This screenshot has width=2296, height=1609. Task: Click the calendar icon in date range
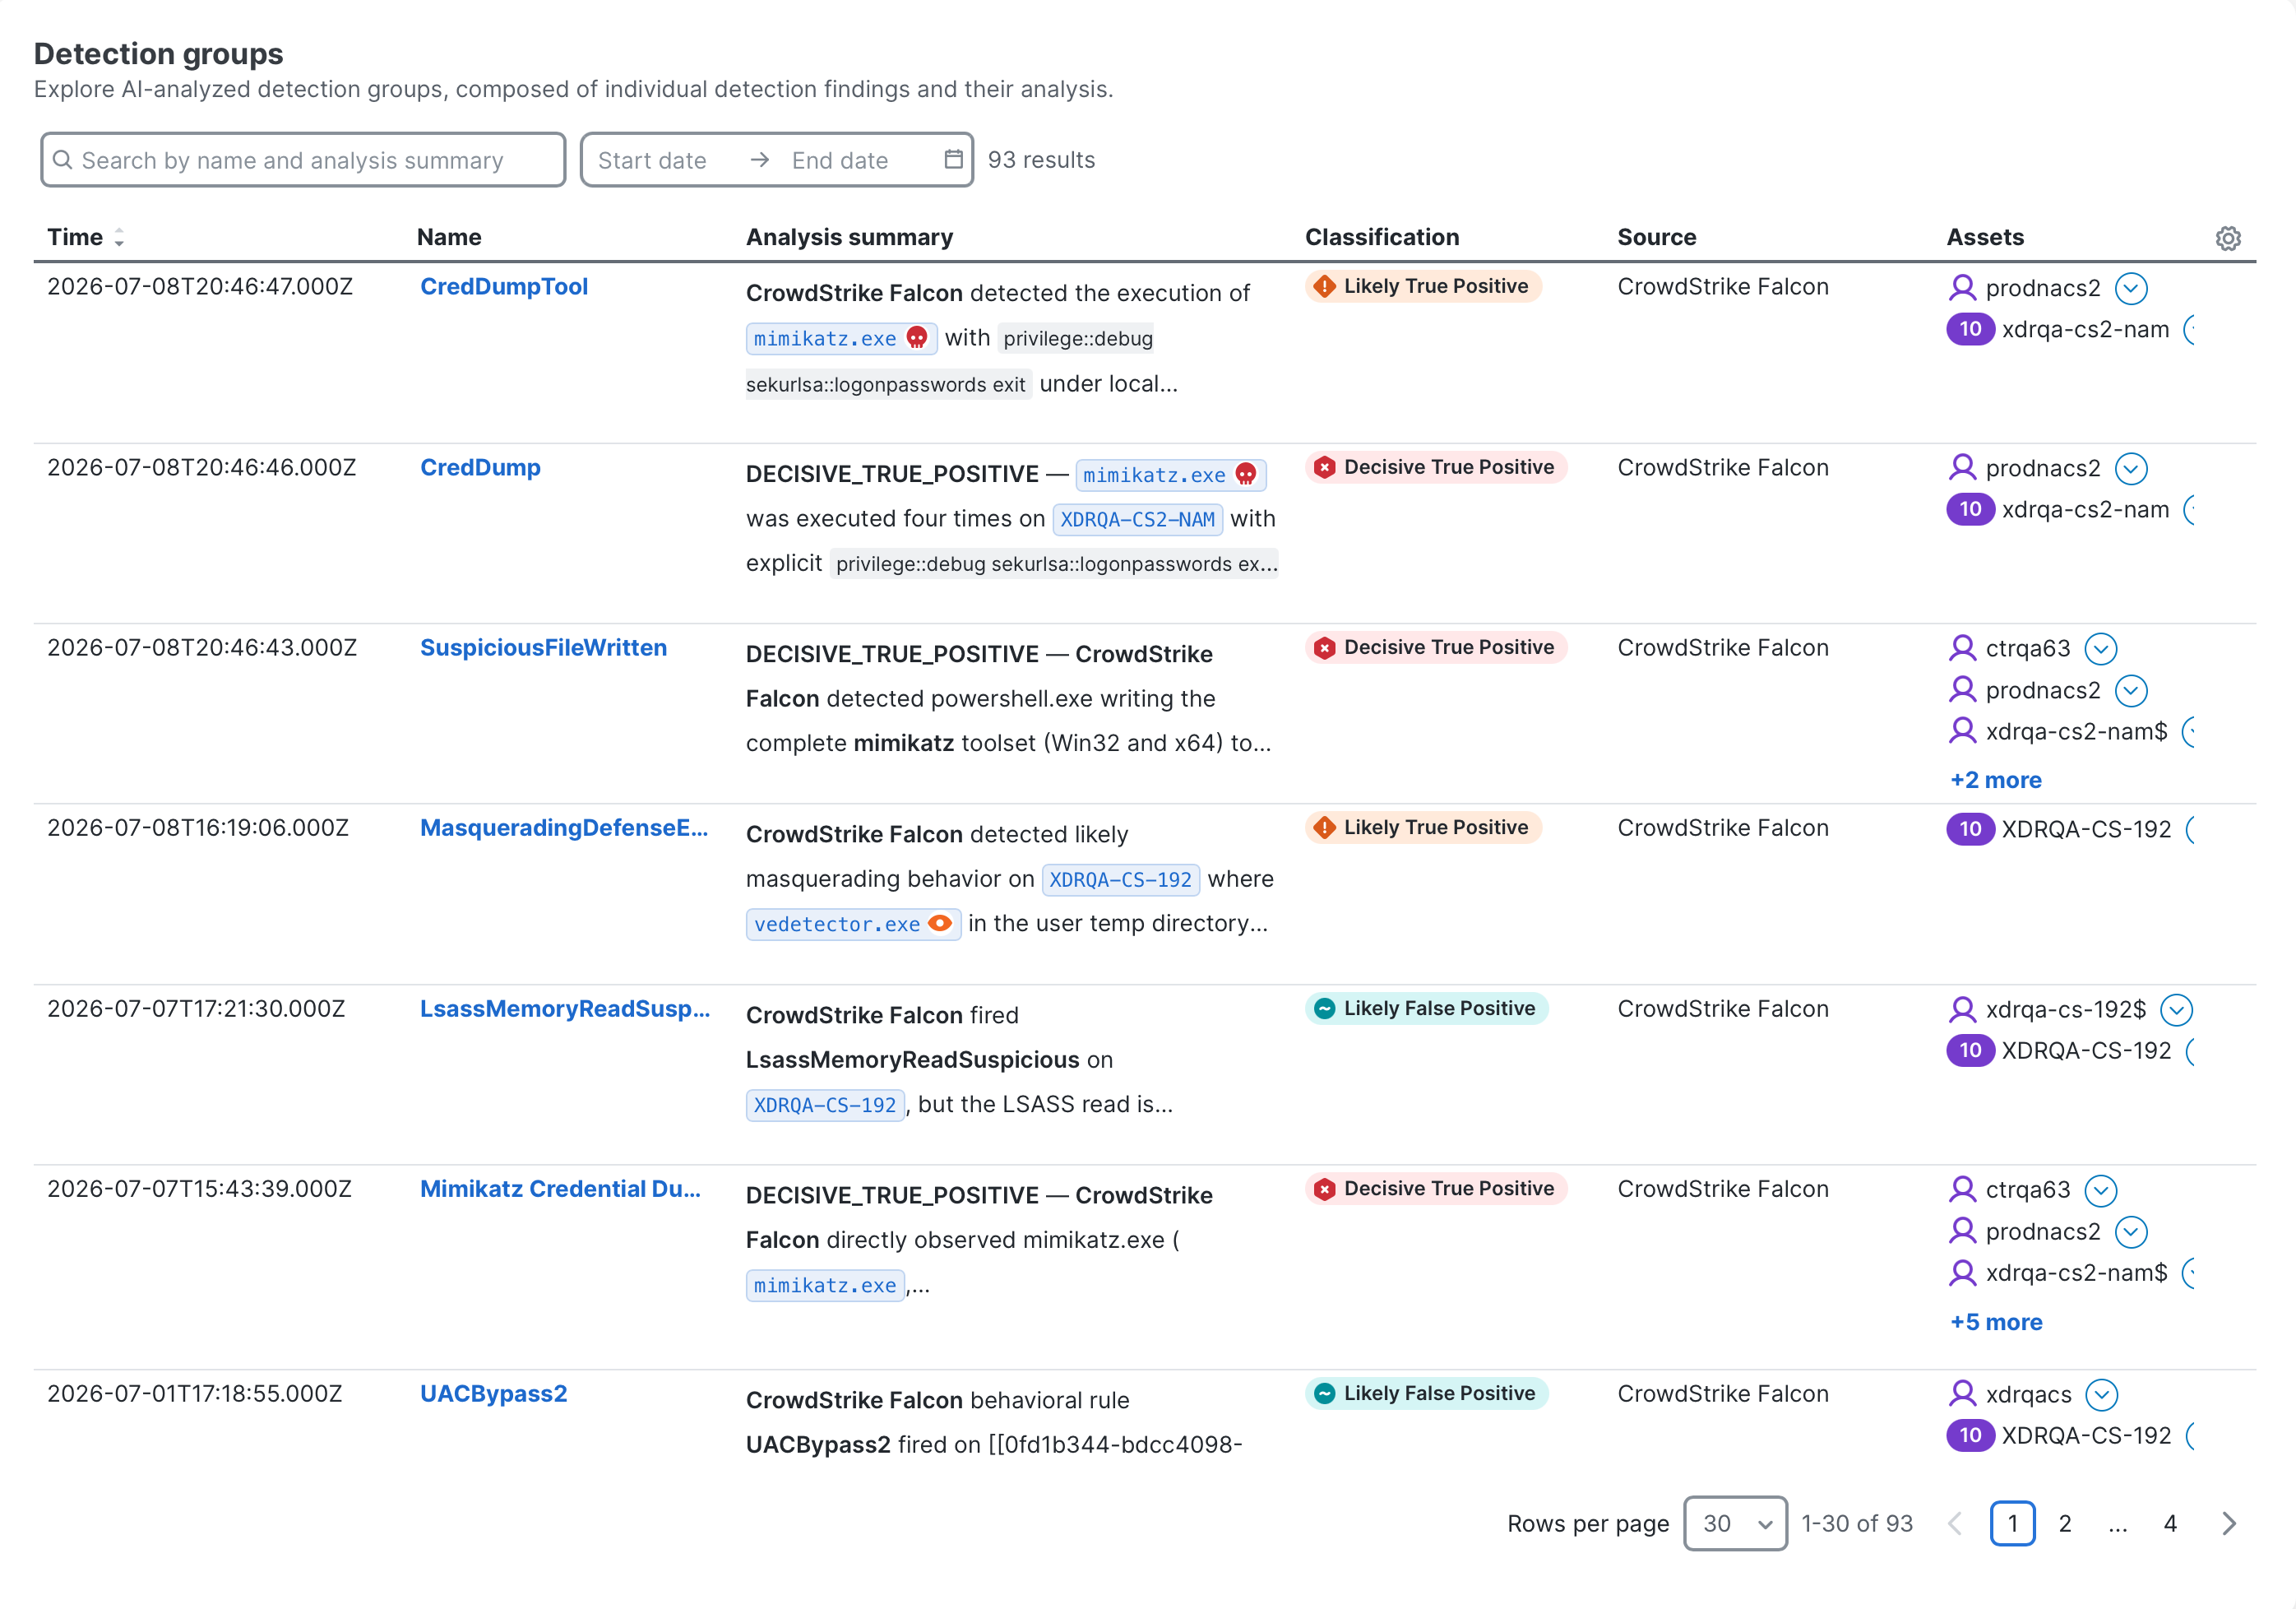pyautogui.click(x=953, y=160)
